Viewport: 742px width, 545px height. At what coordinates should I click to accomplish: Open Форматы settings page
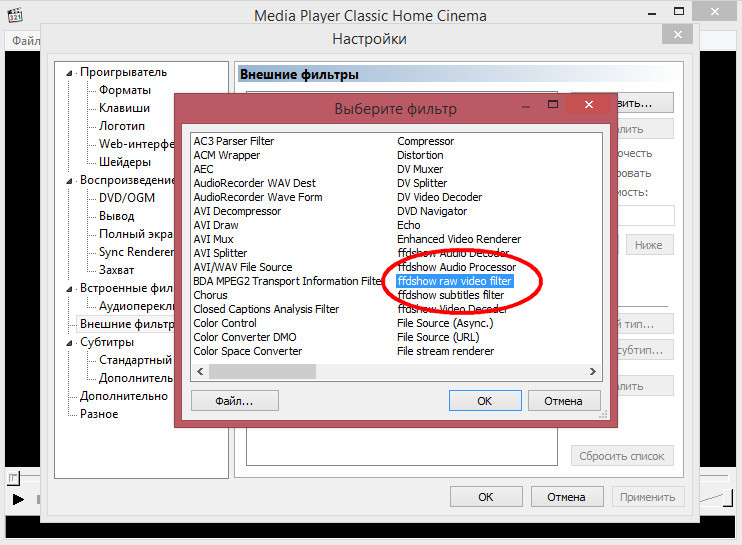pos(125,90)
